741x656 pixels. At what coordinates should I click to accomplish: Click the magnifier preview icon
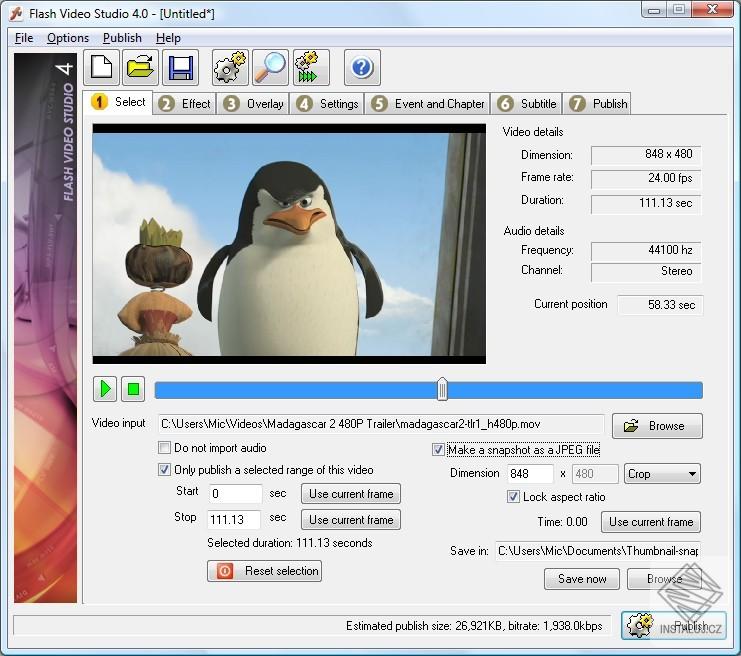(x=270, y=68)
